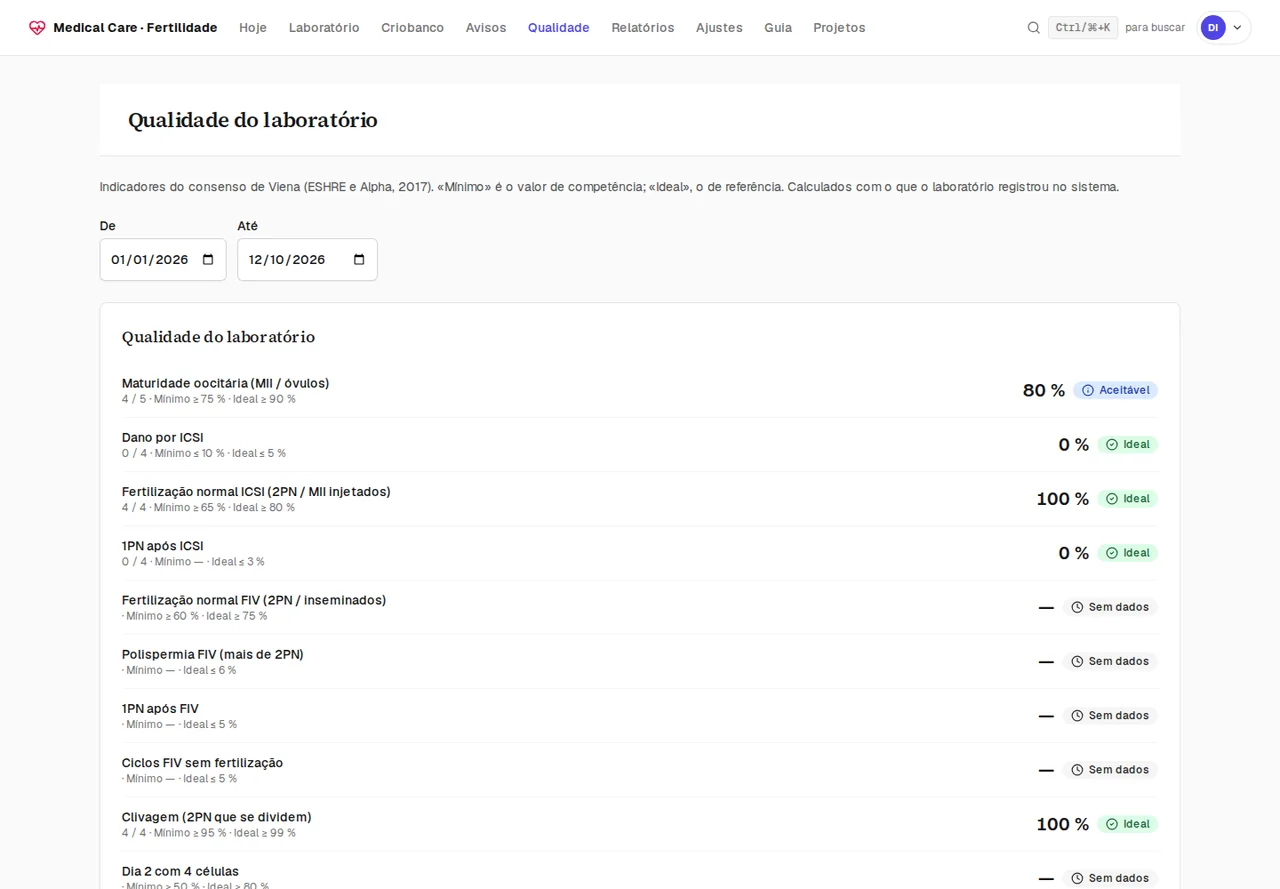Open the Guia page

(778, 28)
